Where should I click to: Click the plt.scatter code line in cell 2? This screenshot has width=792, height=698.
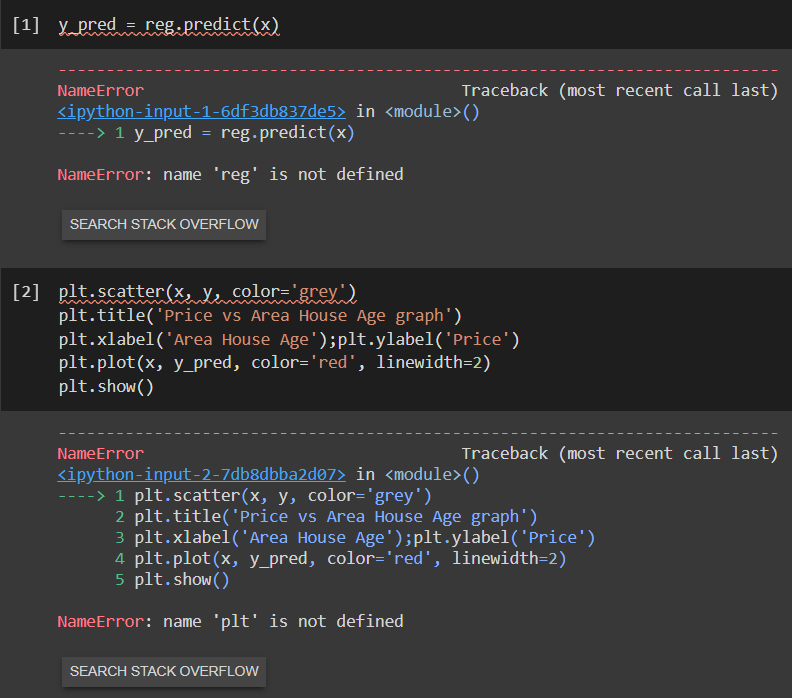(208, 291)
